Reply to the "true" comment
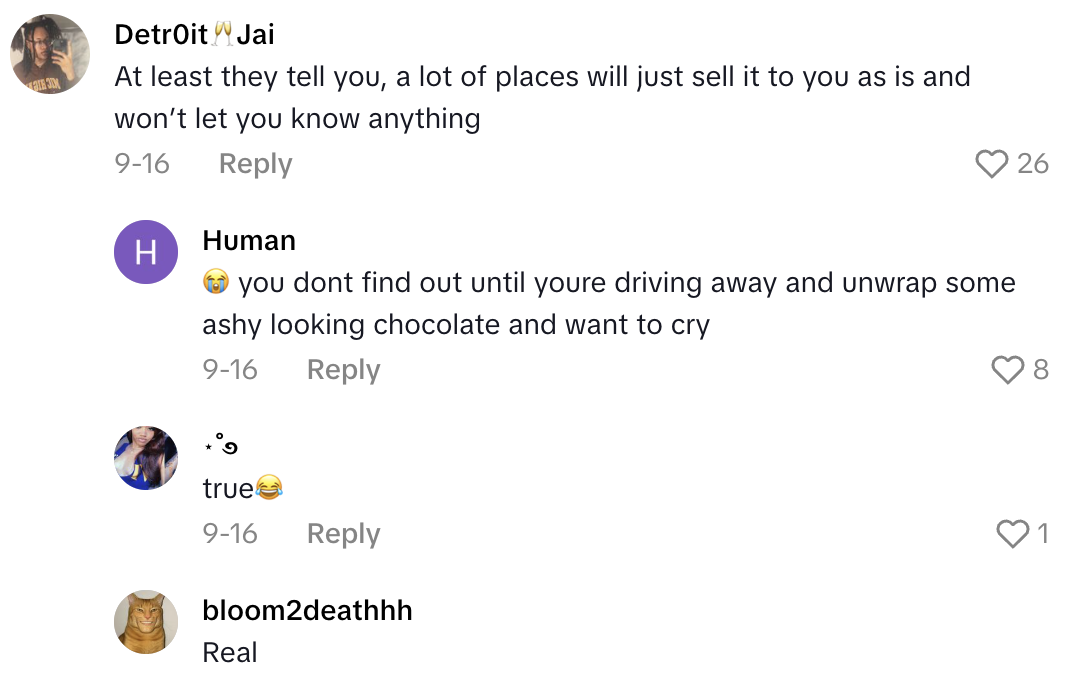 tap(343, 534)
